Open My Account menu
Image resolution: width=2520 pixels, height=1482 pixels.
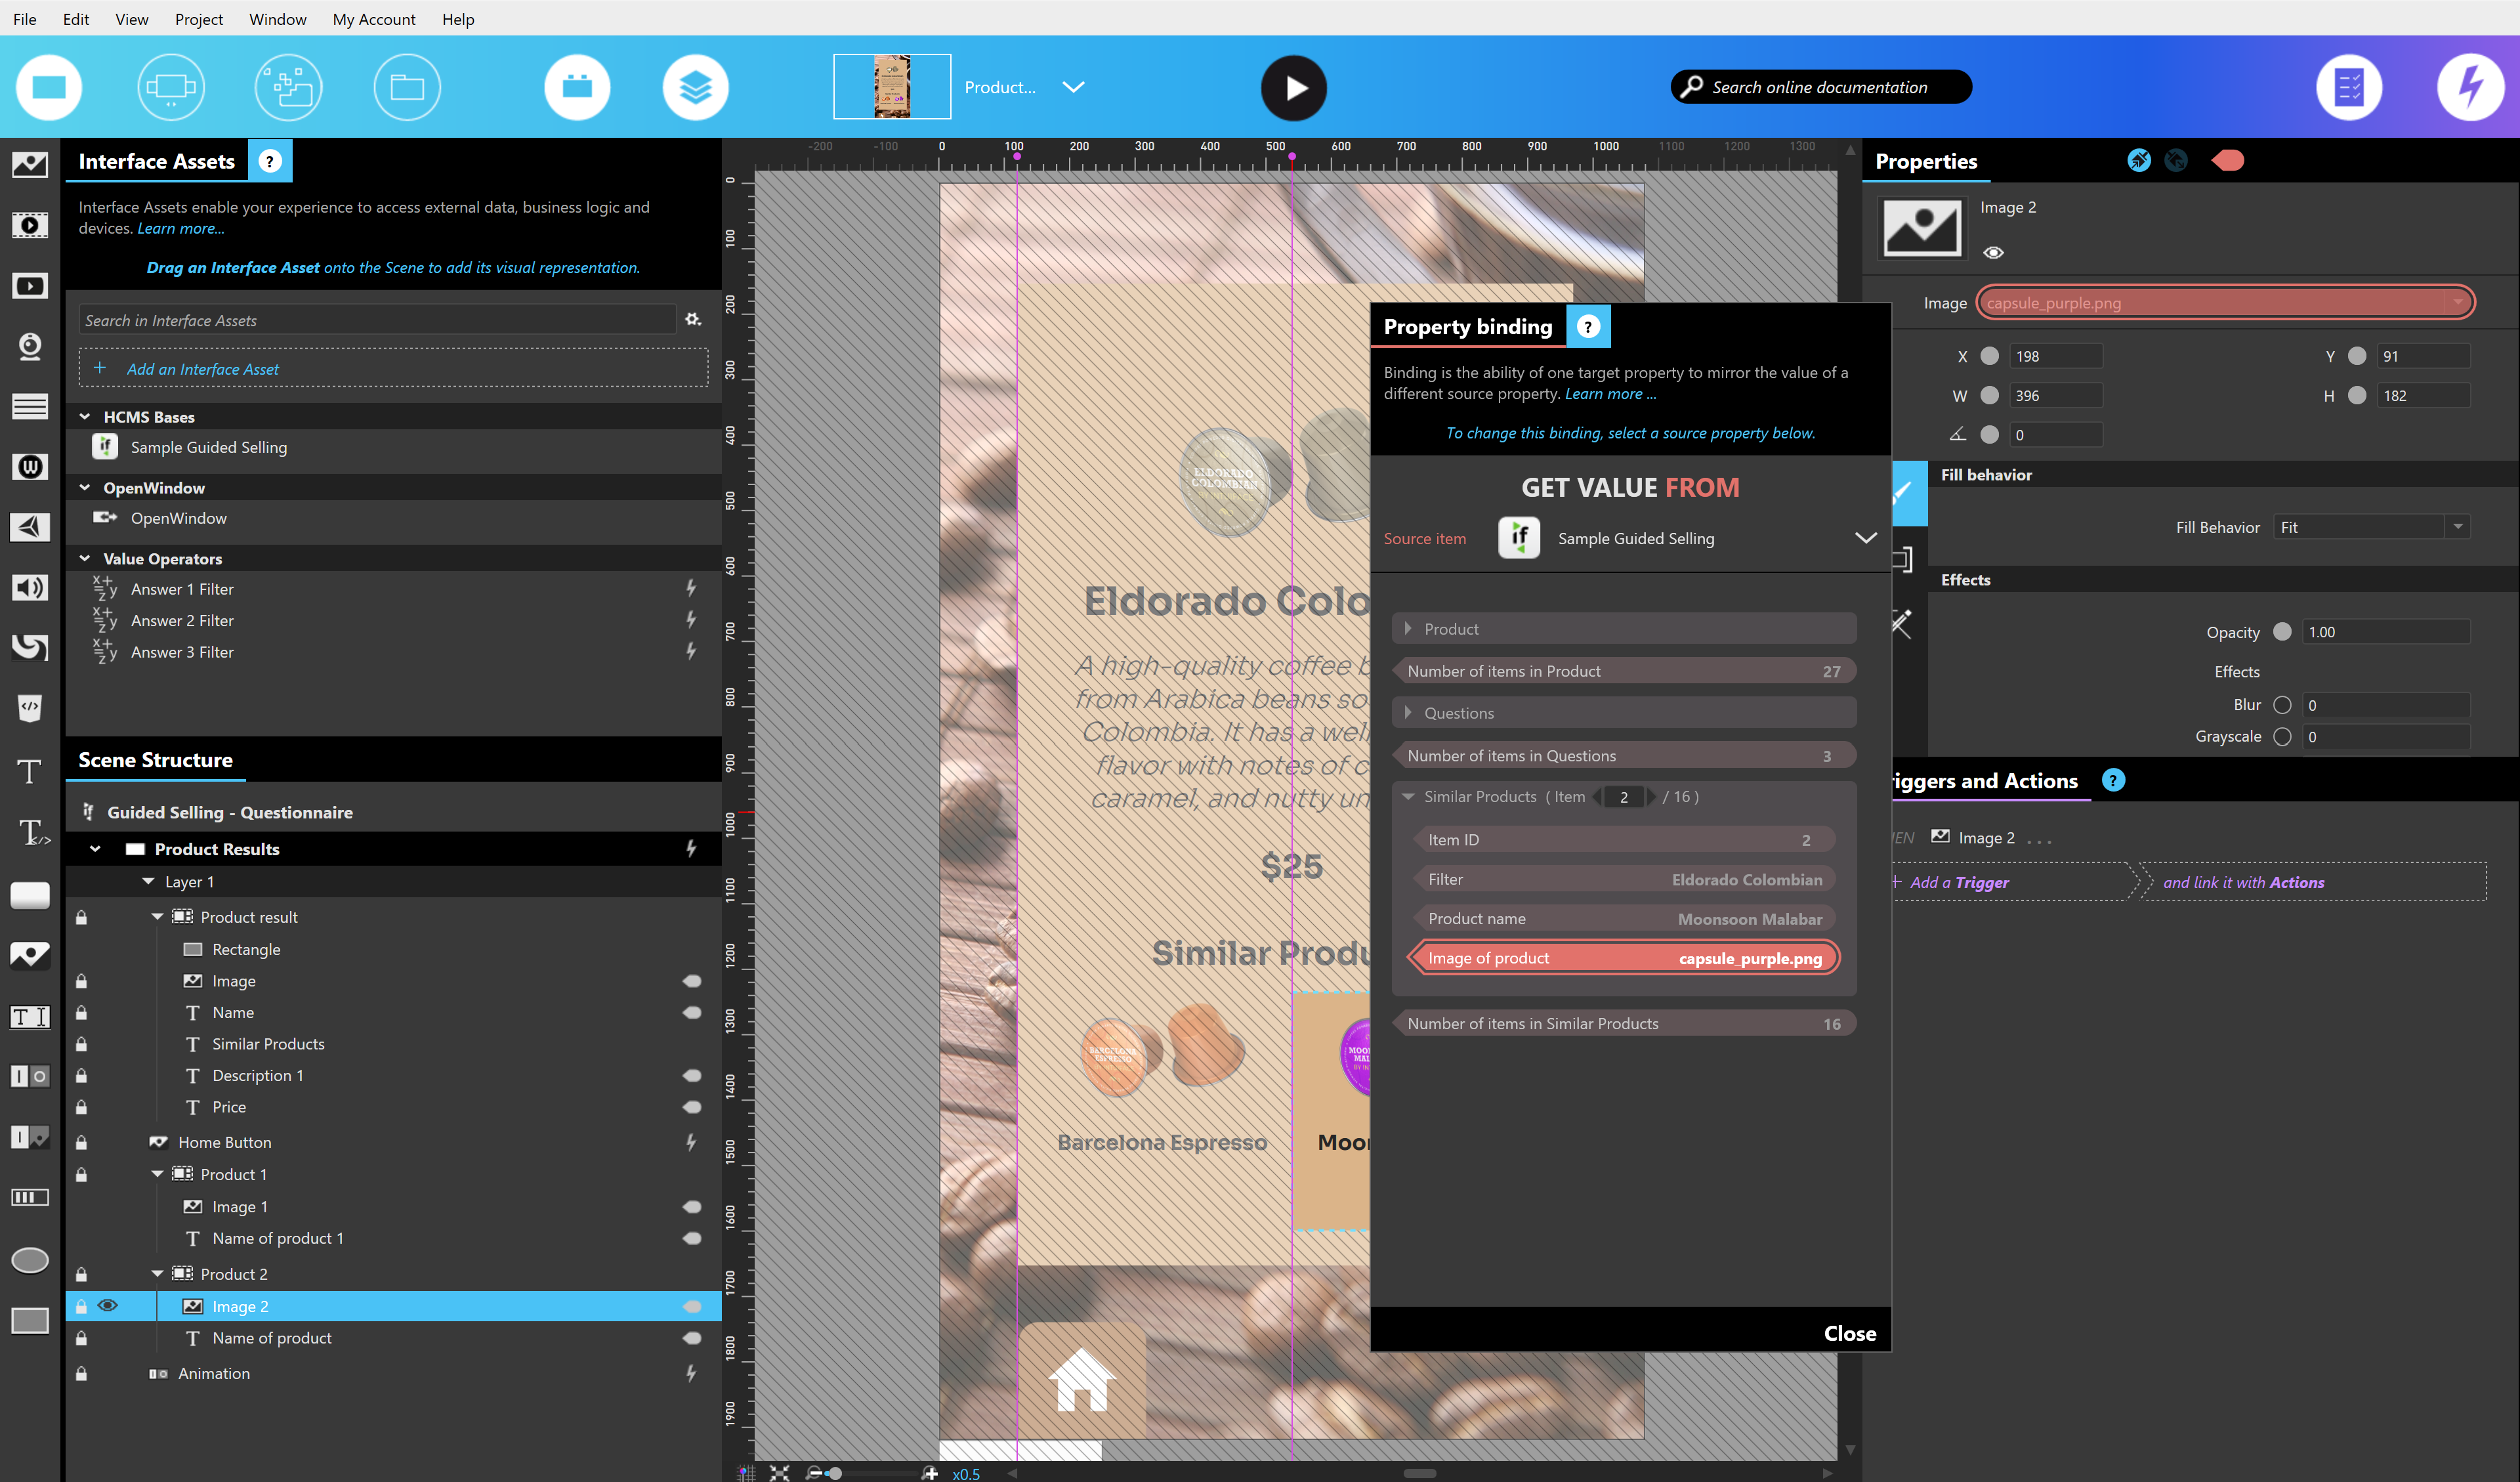click(x=374, y=19)
